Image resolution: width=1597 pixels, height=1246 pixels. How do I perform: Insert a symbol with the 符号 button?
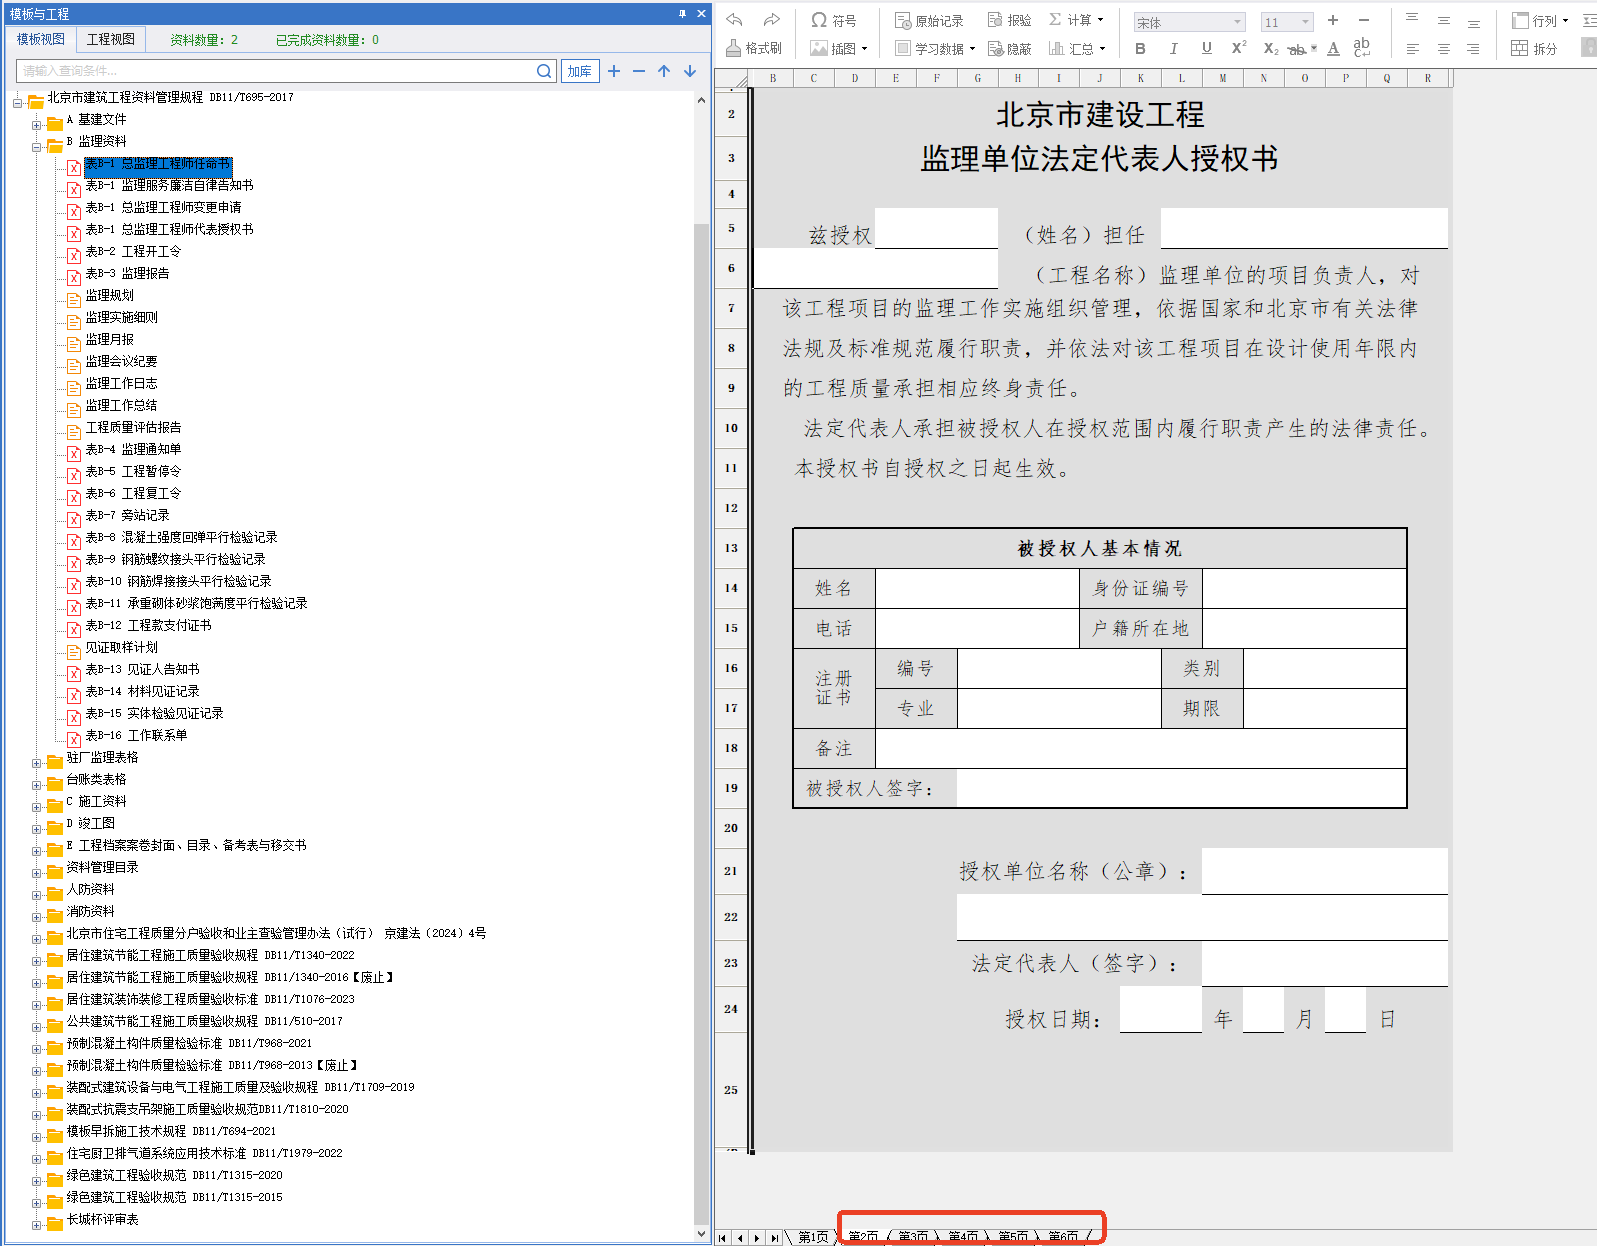point(833,20)
